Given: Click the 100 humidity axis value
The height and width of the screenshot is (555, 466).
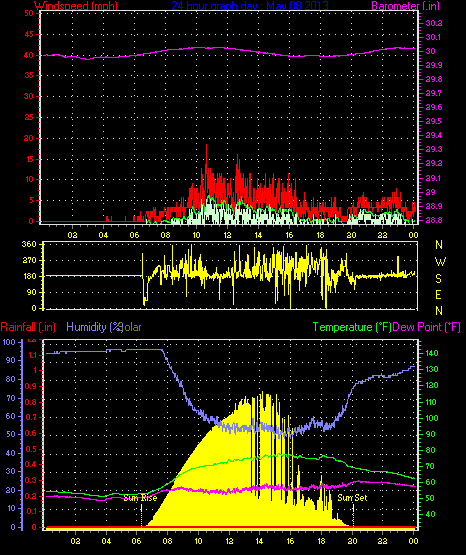Looking at the screenshot, I should tap(9, 342).
